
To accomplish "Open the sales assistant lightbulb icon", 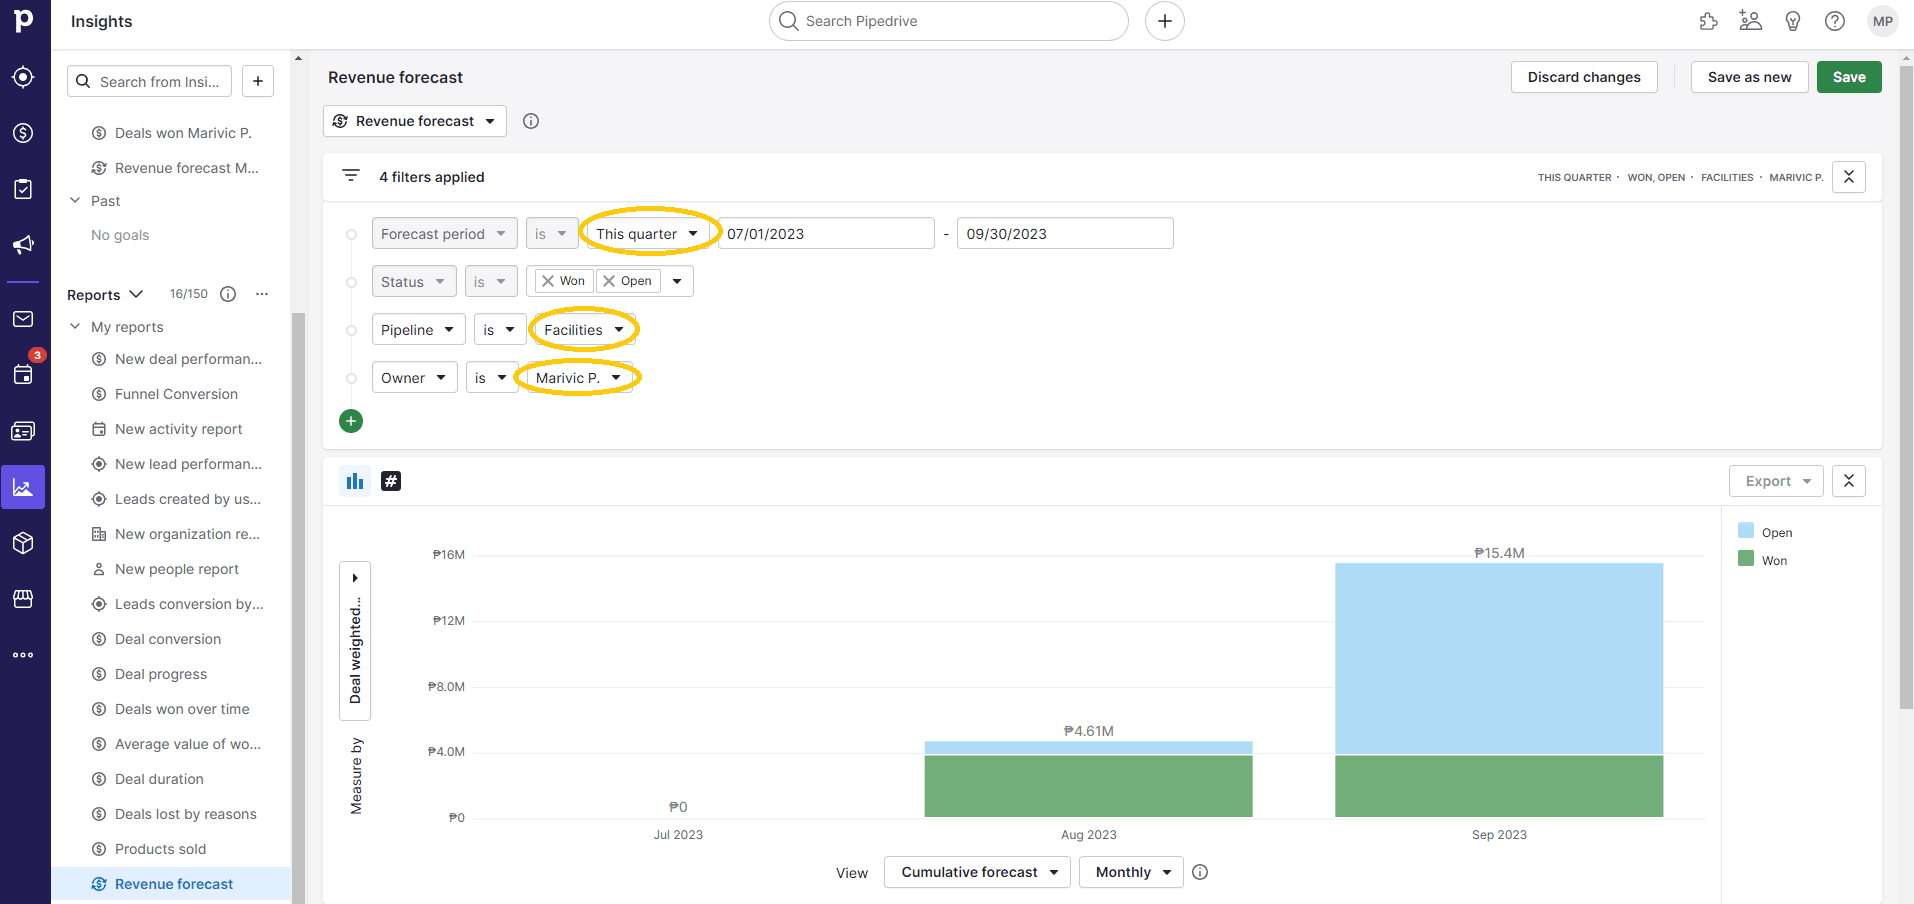I will point(1793,21).
